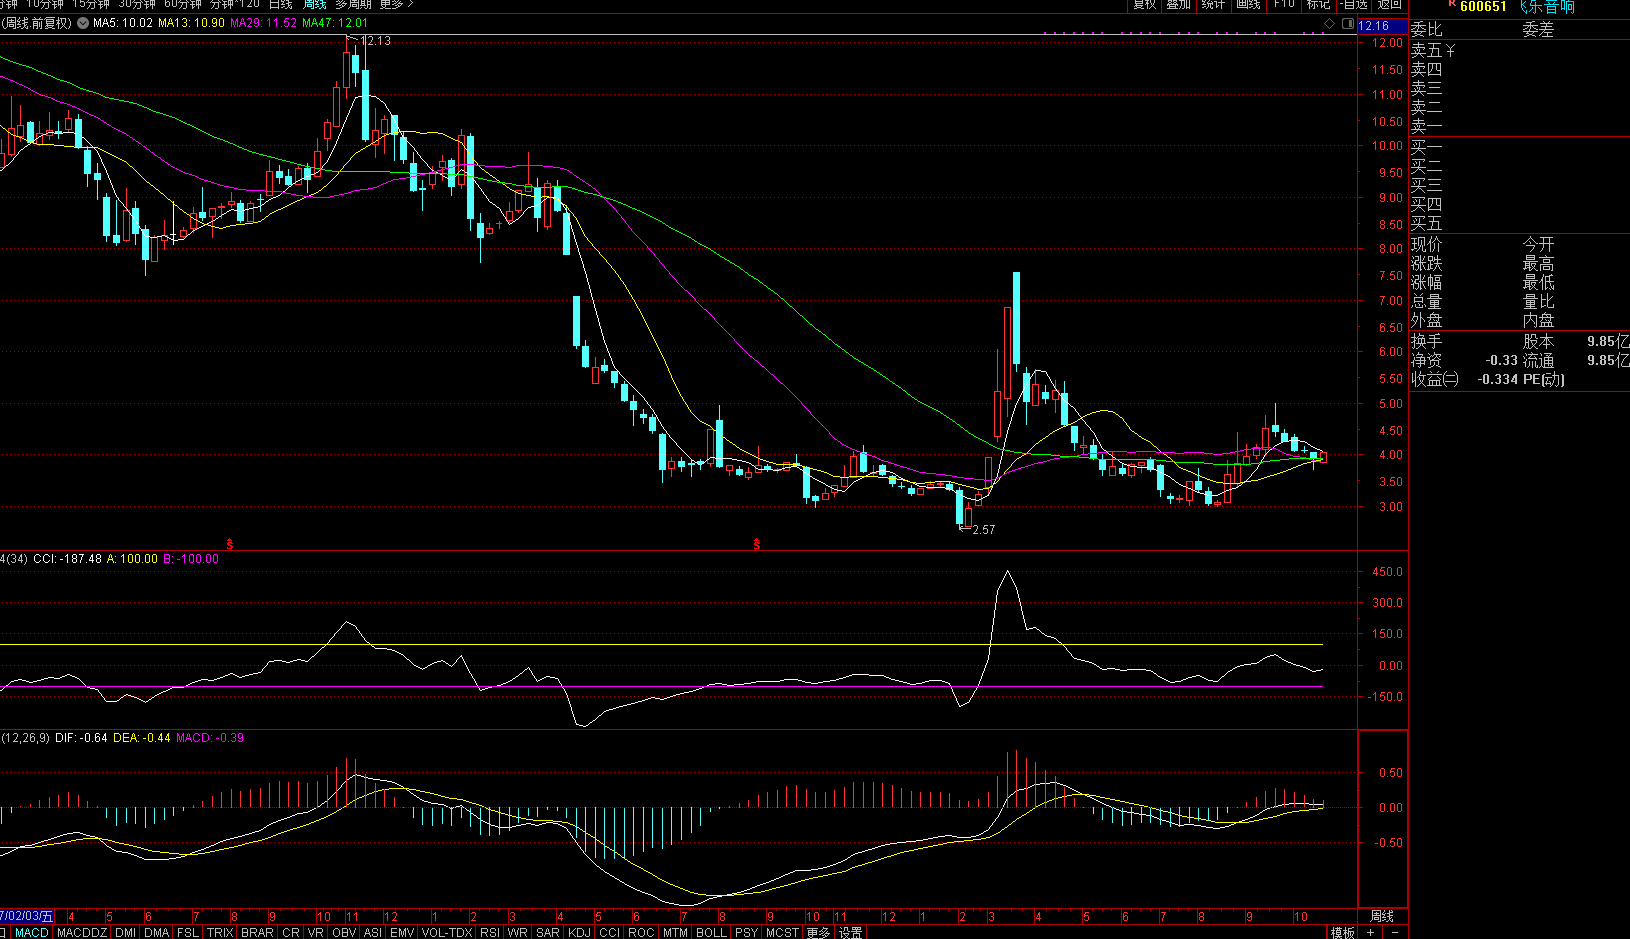This screenshot has width=1630, height=939.
Task: Toggle the side panel icon next to 12.16
Action: point(1348,24)
